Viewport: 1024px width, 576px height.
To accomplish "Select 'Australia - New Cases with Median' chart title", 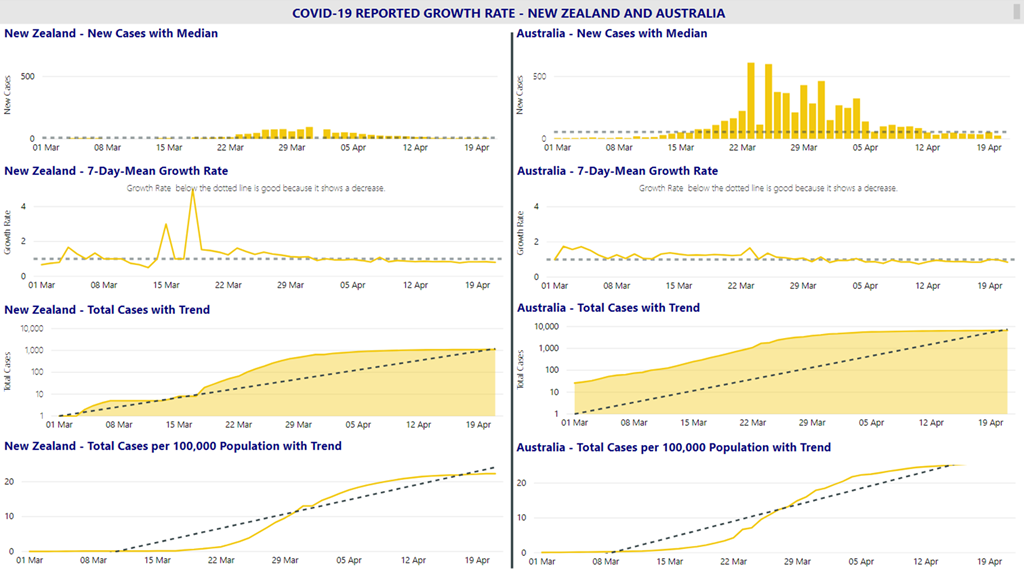I will (x=611, y=33).
